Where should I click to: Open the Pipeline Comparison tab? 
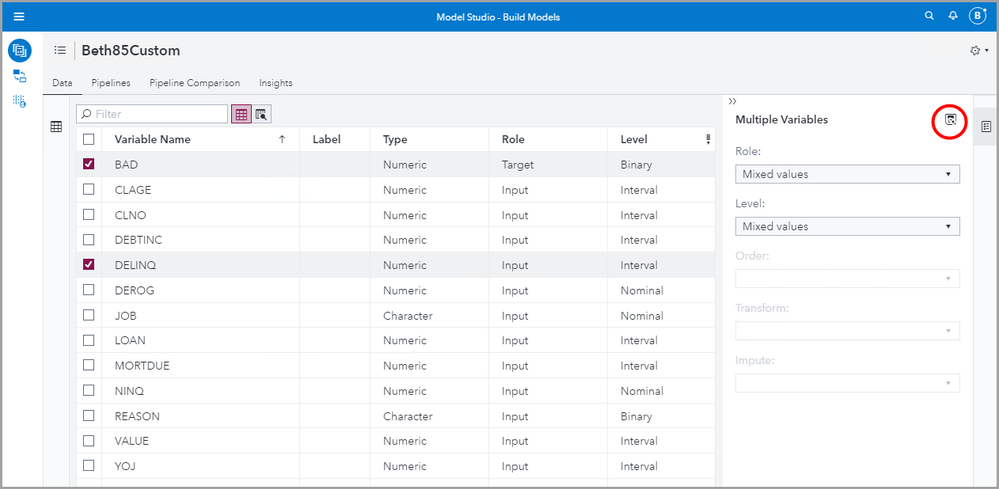(195, 83)
